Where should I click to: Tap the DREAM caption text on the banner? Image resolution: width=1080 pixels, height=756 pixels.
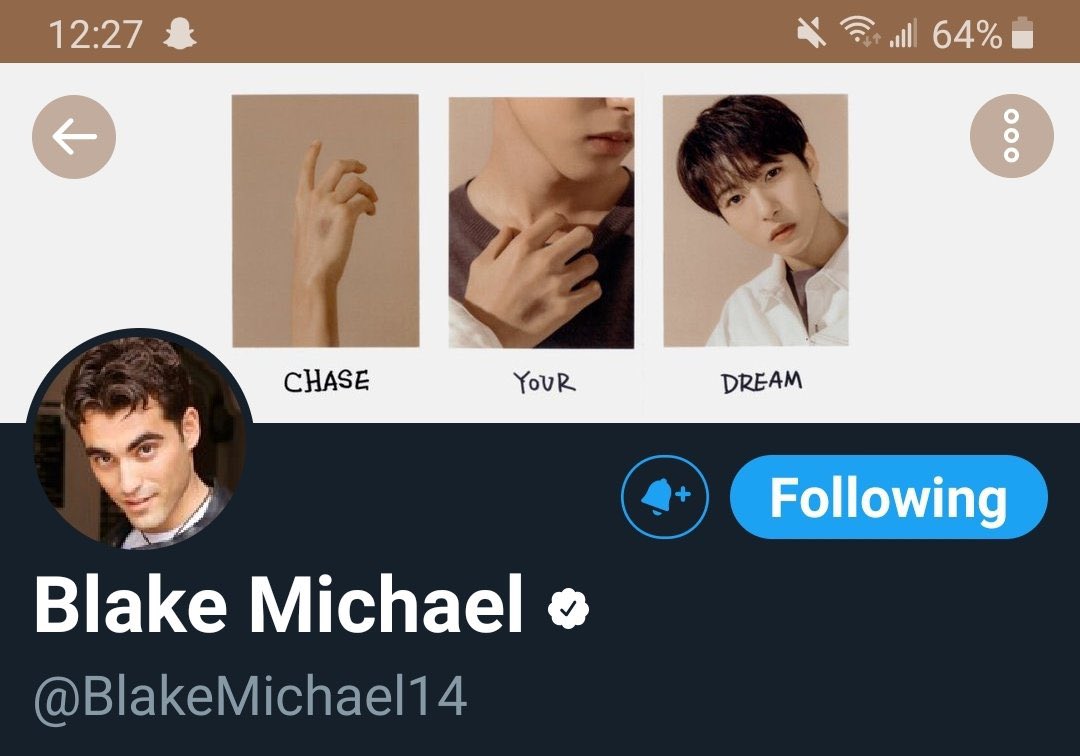(762, 382)
